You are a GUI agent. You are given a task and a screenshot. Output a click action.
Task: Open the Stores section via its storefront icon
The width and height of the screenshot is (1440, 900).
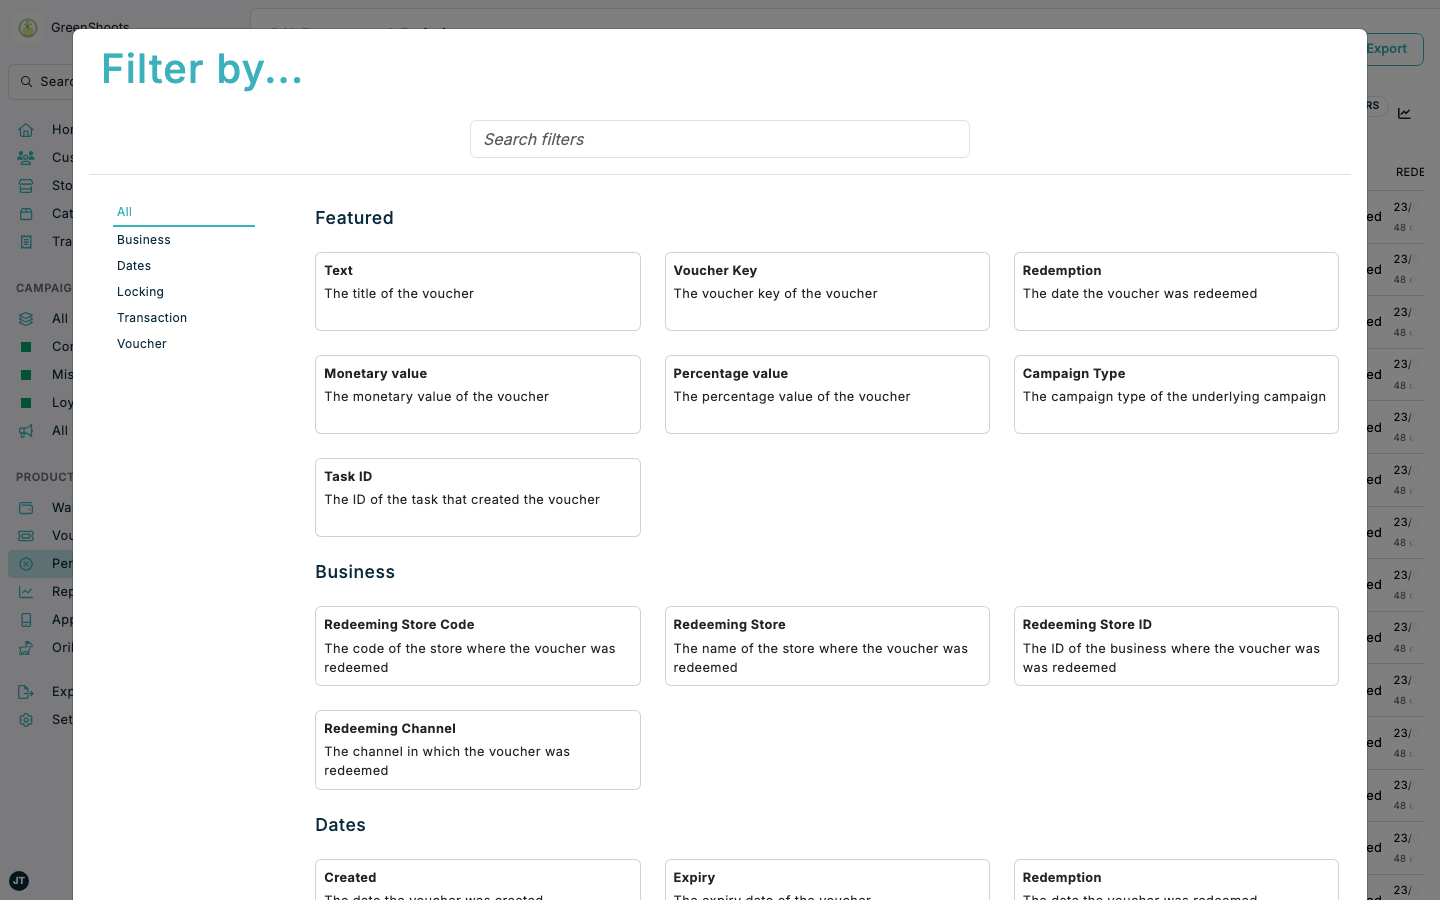coord(25,185)
